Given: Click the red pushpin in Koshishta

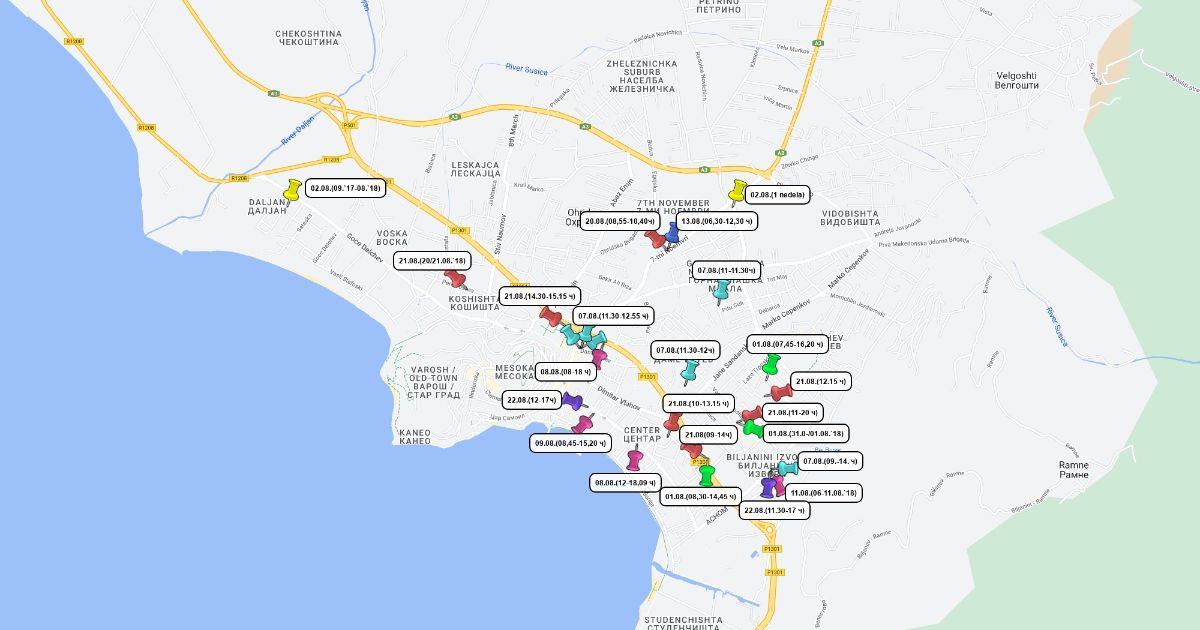Looking at the screenshot, I should [455, 278].
